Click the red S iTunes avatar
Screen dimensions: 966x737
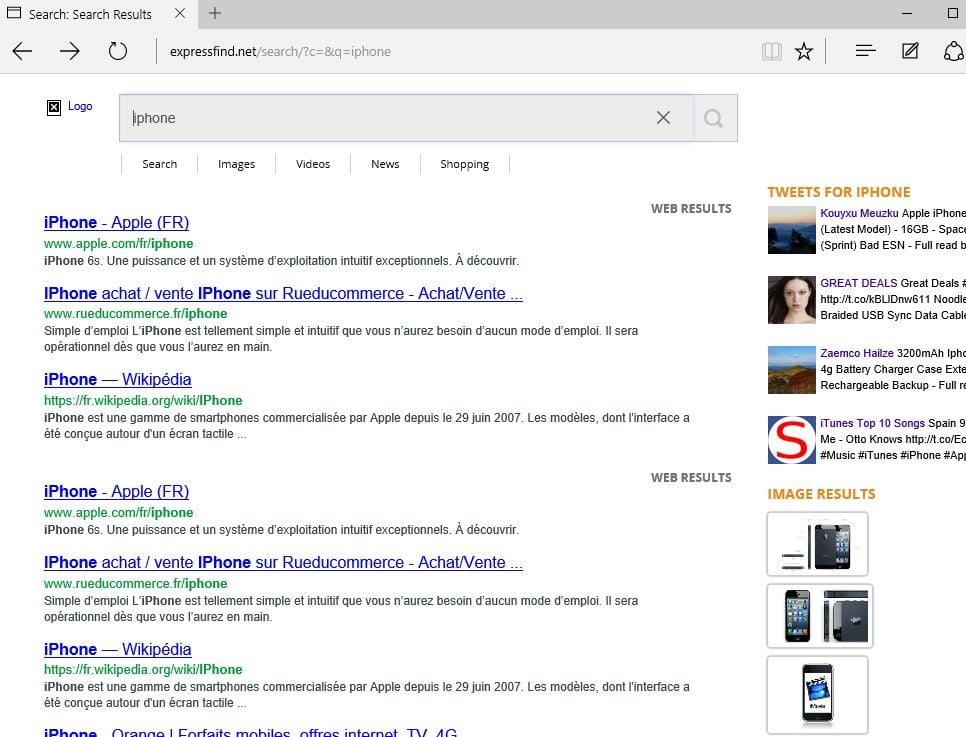pyautogui.click(x=792, y=440)
